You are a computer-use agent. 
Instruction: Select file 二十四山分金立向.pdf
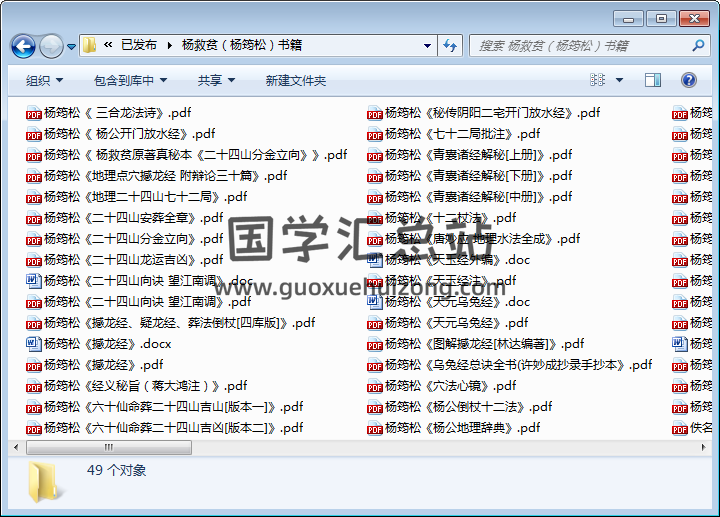click(x=124, y=239)
